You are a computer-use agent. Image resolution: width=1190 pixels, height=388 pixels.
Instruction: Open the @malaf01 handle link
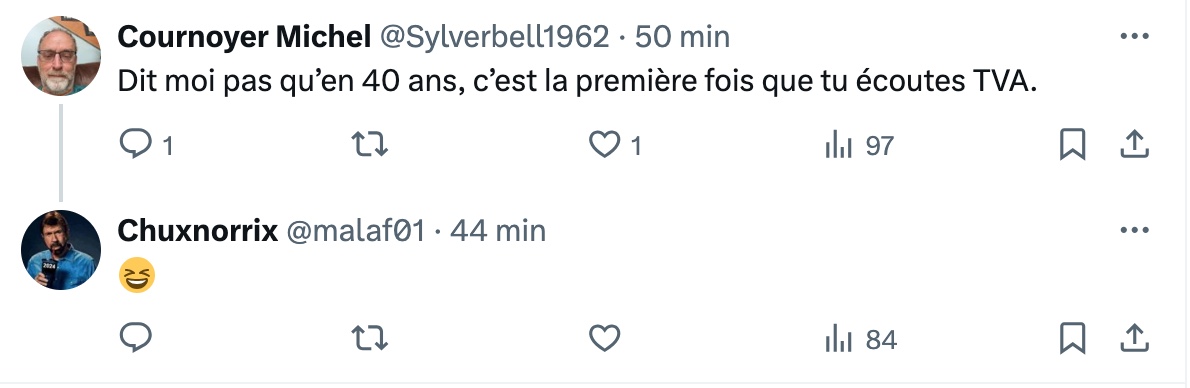coord(355,230)
